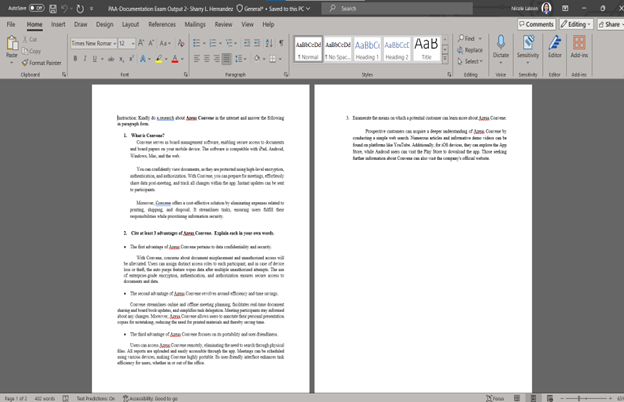
Task: Open the Replace dialog
Action: coord(470,50)
